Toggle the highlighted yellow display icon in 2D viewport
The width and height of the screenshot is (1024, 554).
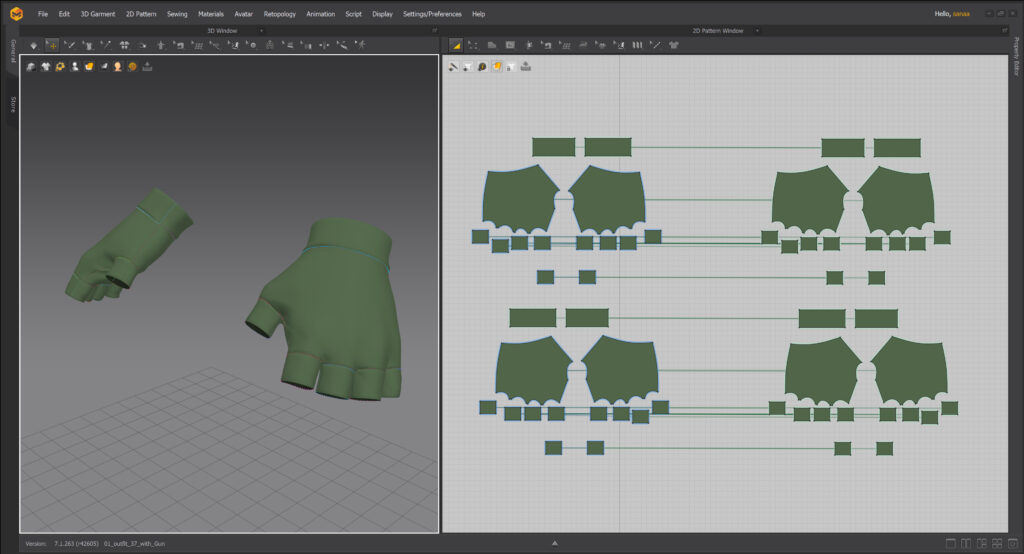pos(496,67)
